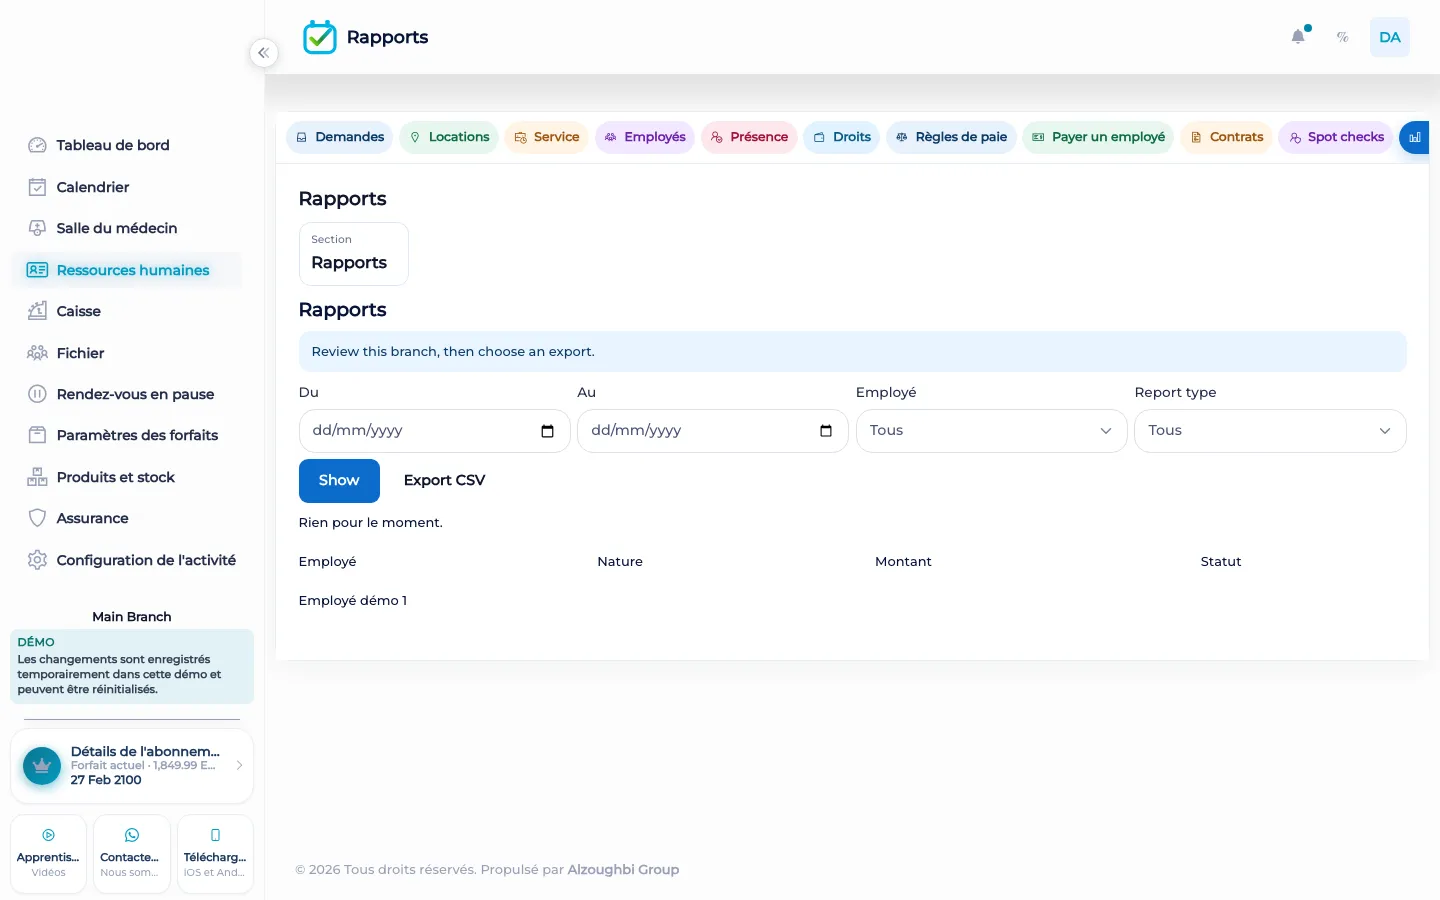Open Payer un employé tab
This screenshot has height=900, width=1440.
tap(1098, 137)
